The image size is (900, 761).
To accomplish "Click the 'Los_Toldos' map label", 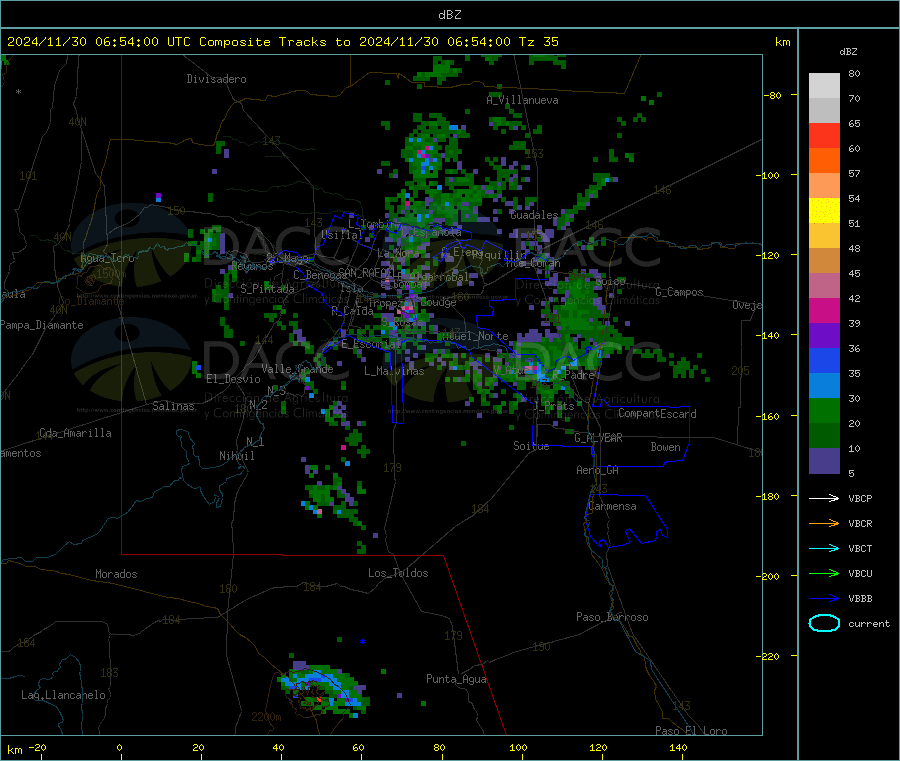I will pyautogui.click(x=398, y=573).
